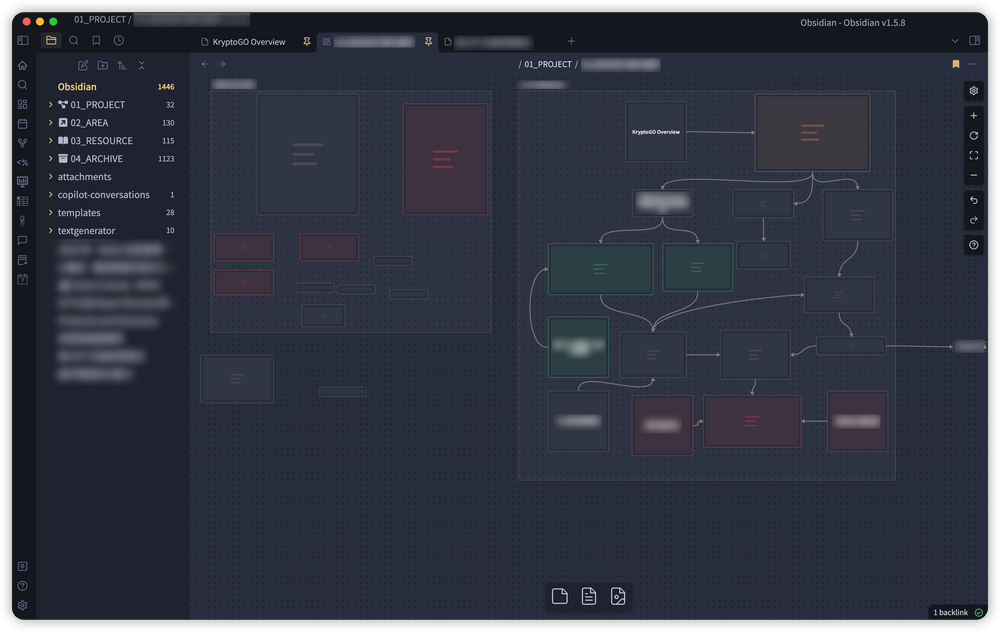Toggle the right sidebar panel
The image size is (1000, 632).
coord(975,41)
